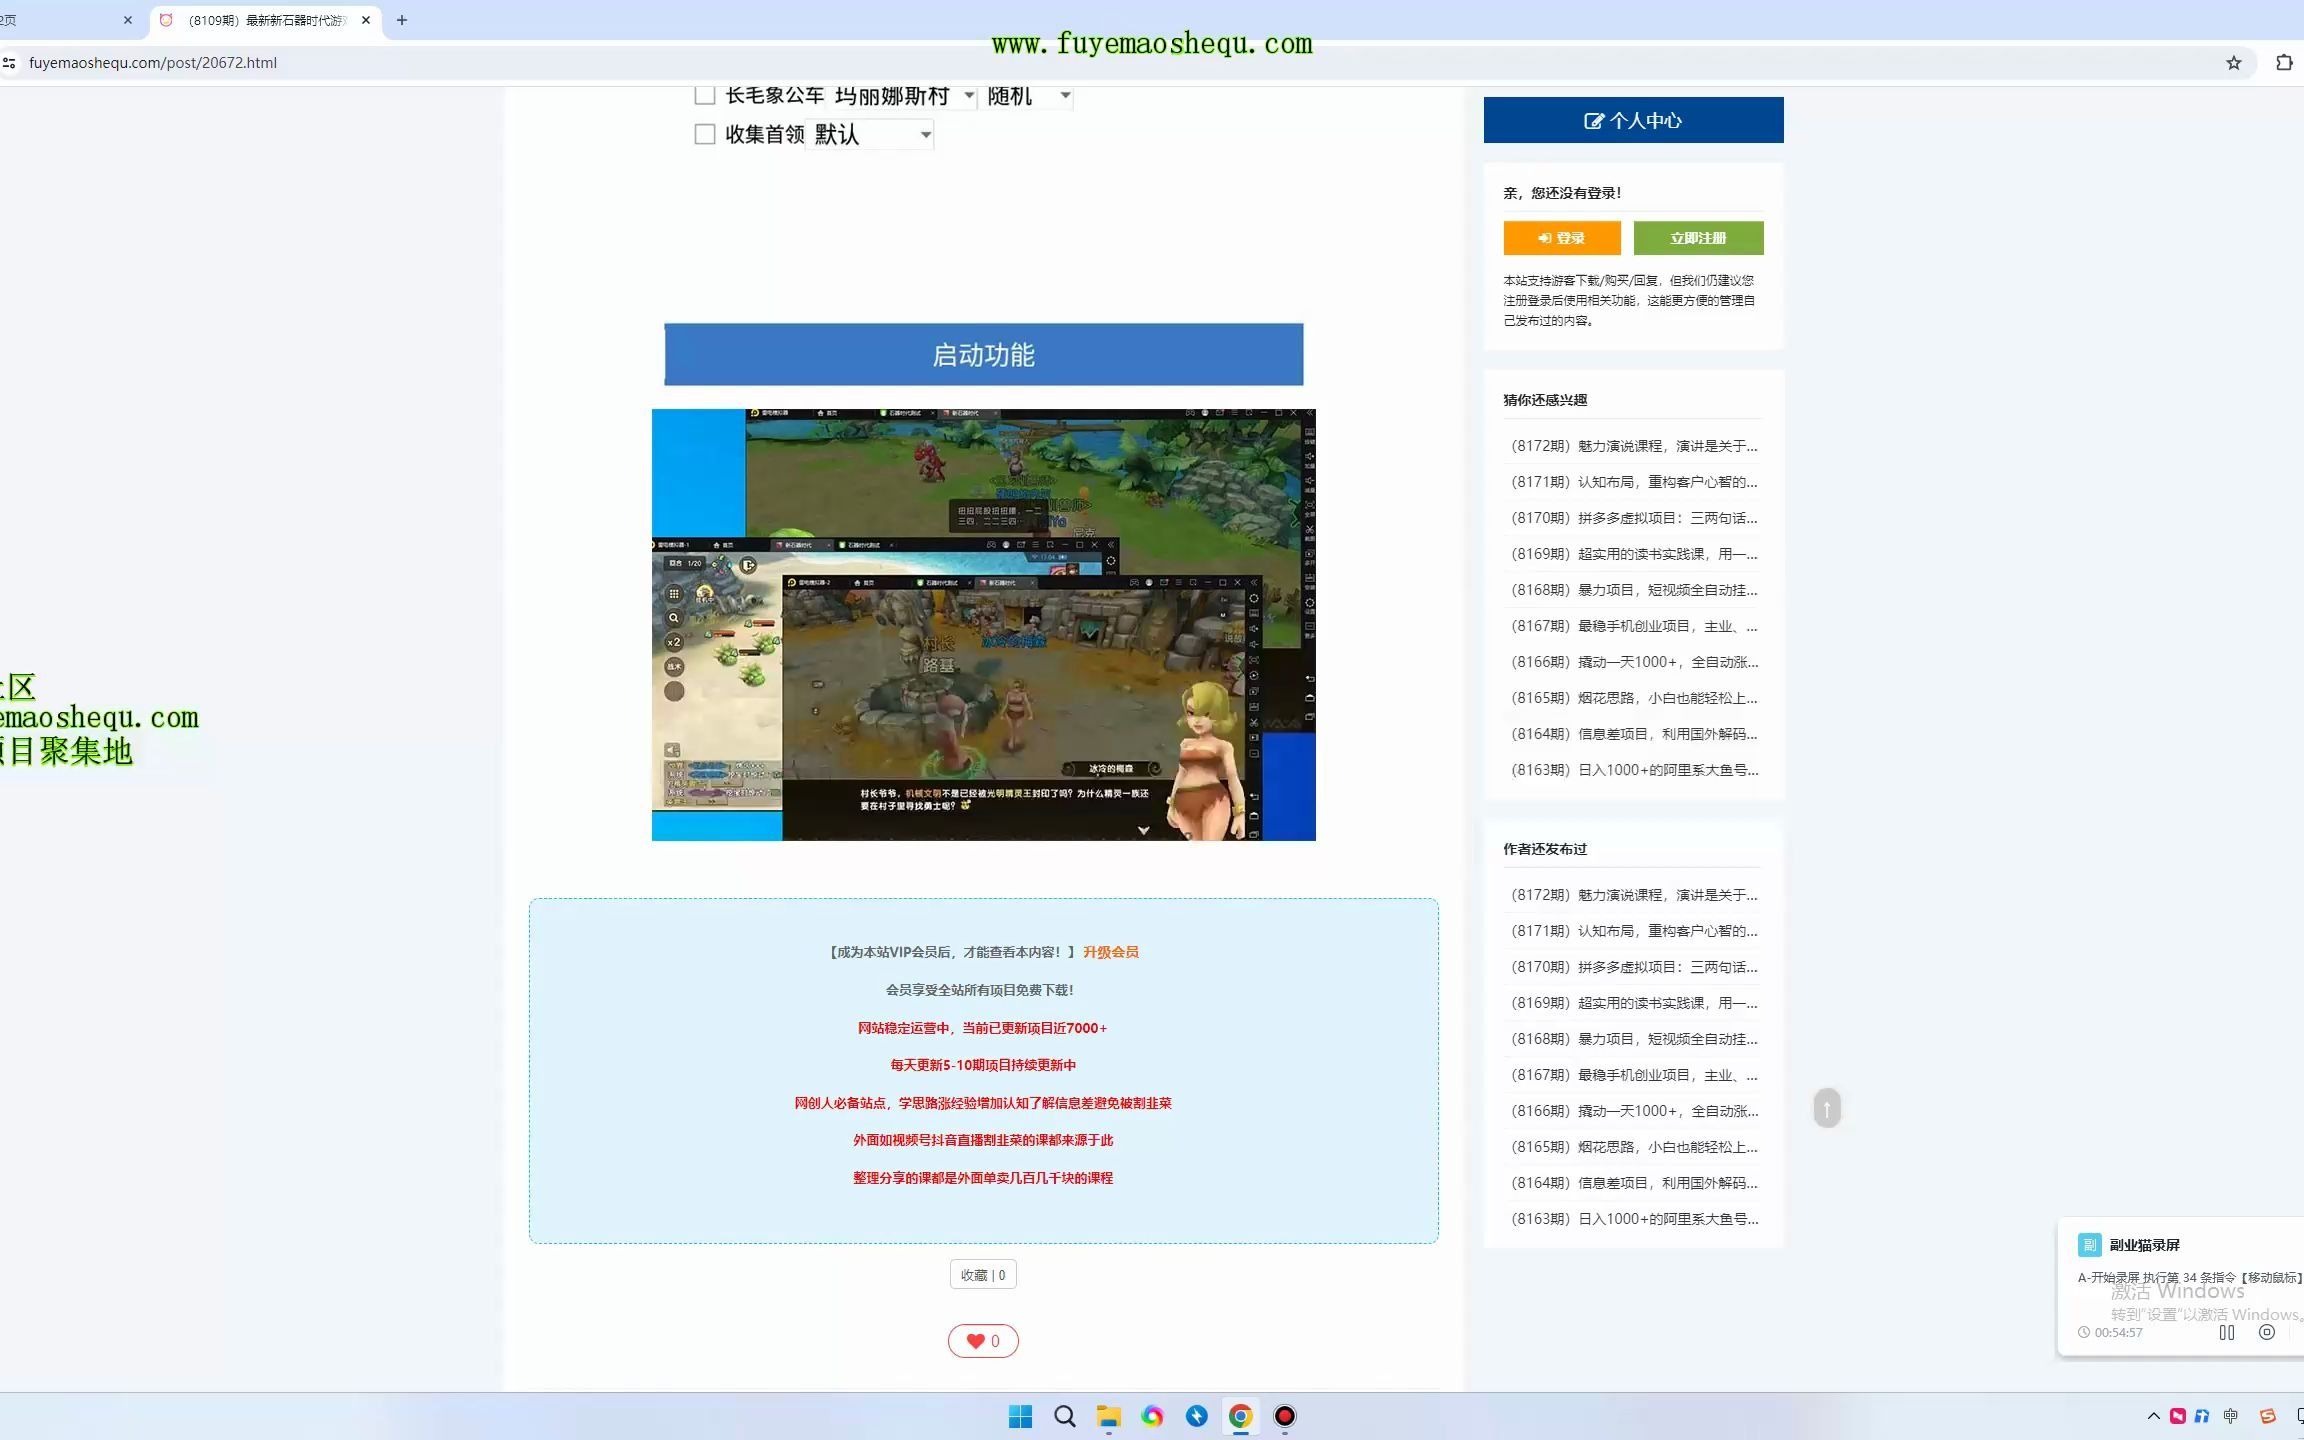2304x1440 pixels.
Task: Open (8172期) 魅力演说课程 under 猜你还感兴趣
Action: (1634, 446)
